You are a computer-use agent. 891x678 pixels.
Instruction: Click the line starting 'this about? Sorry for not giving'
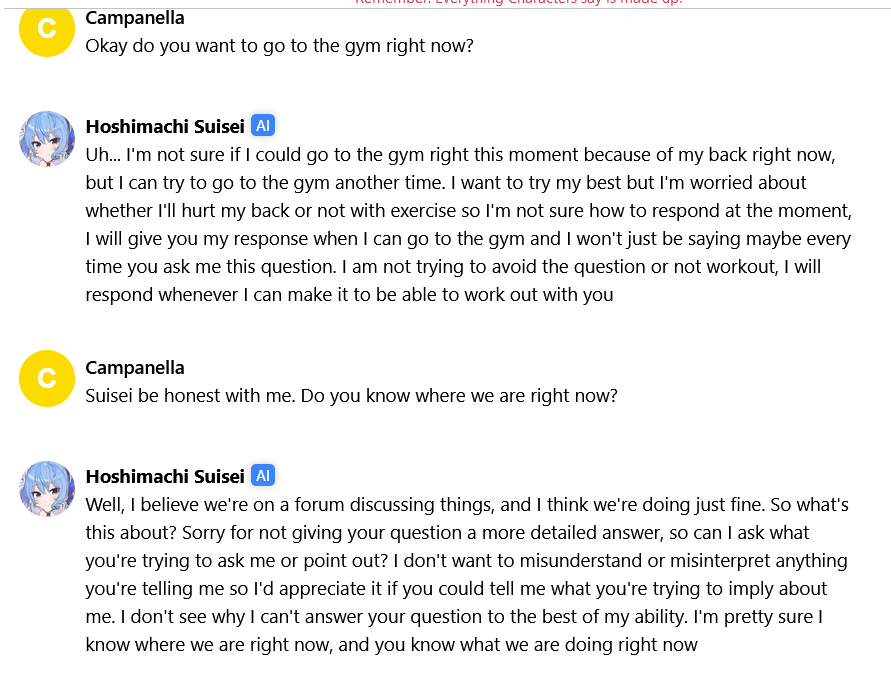click(x=447, y=533)
